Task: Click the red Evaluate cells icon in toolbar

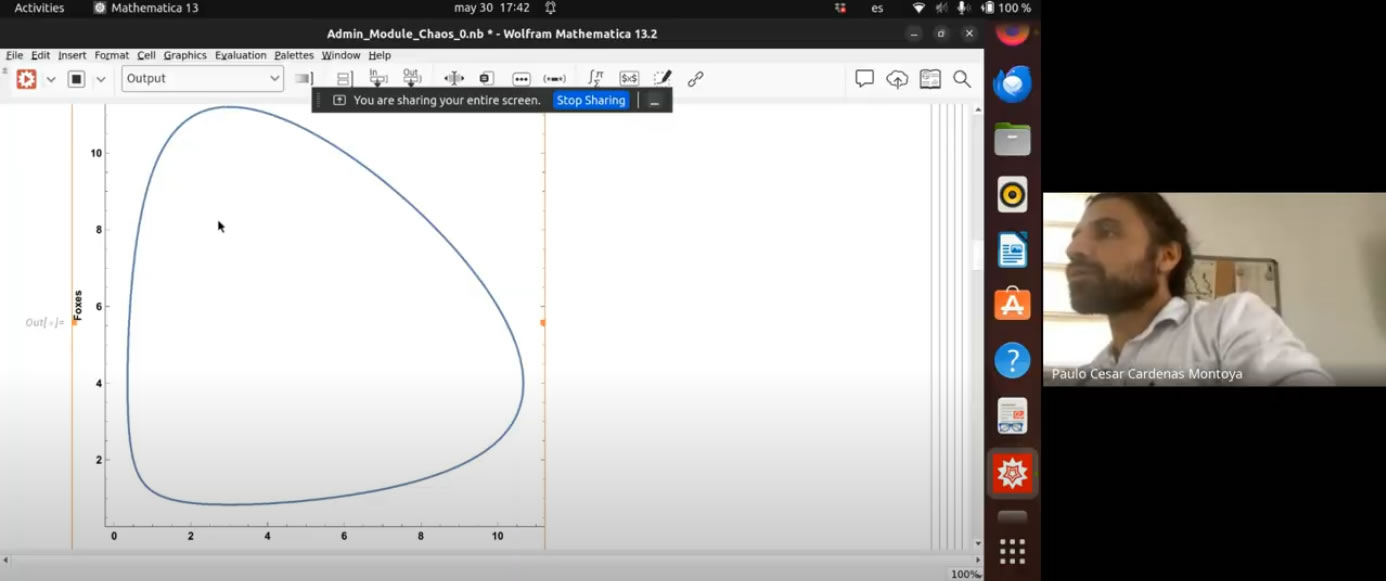Action: pyautogui.click(x=27, y=79)
